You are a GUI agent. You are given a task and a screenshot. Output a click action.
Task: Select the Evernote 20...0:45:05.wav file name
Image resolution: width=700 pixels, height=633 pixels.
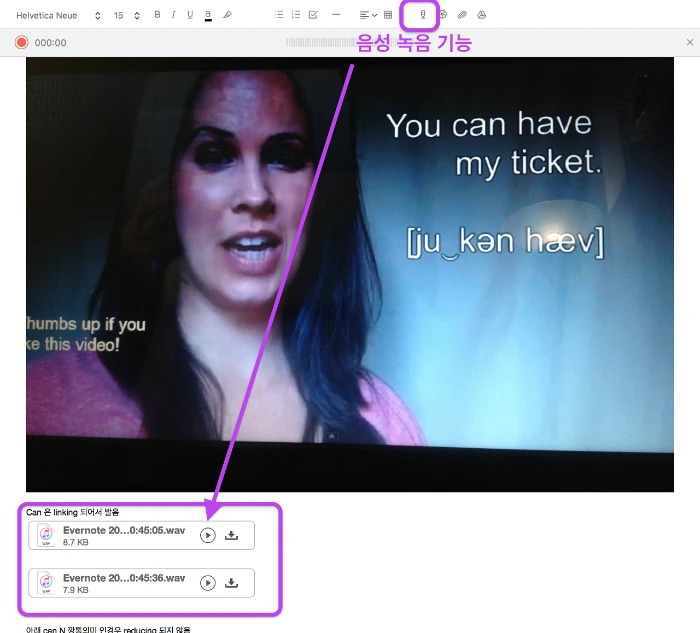tap(124, 530)
